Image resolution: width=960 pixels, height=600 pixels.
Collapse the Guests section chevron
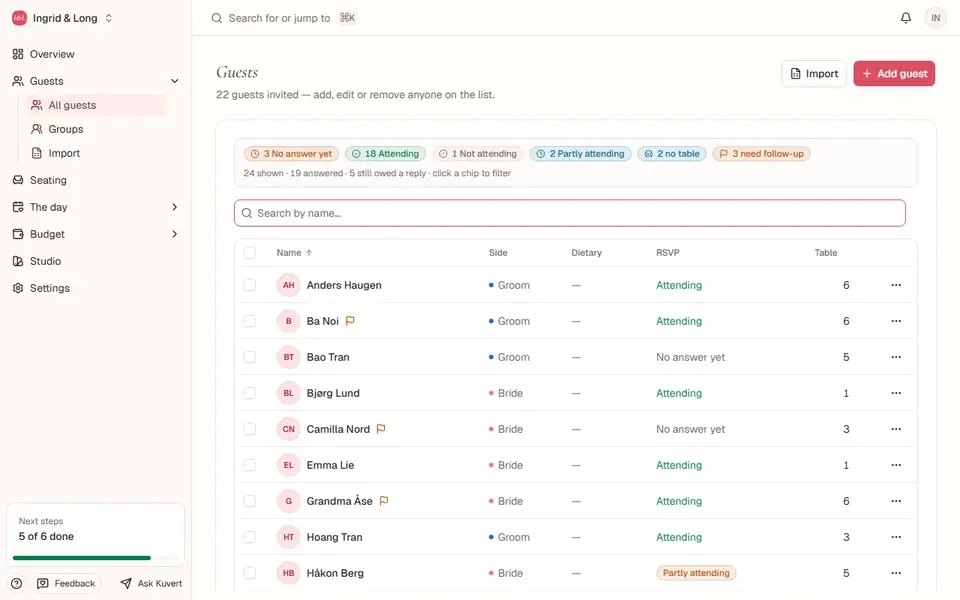coord(174,81)
